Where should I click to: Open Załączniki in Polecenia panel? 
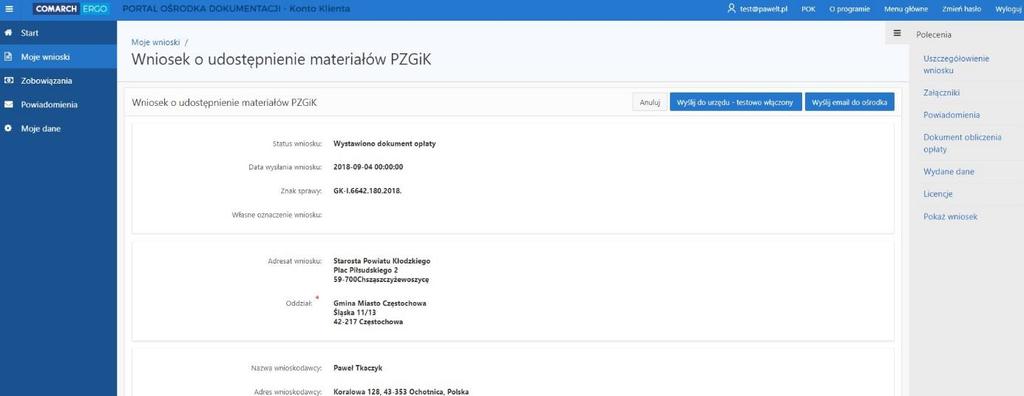[x=941, y=93]
